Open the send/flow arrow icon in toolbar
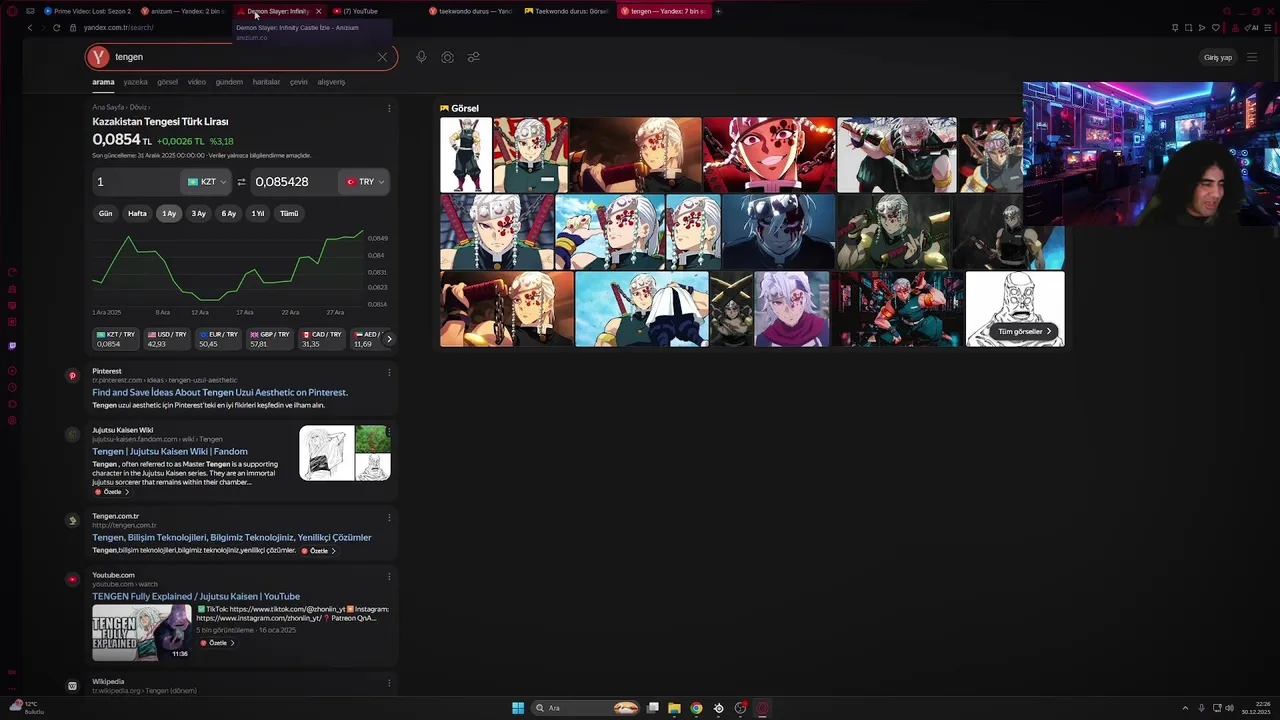 pyautogui.click(x=1202, y=28)
